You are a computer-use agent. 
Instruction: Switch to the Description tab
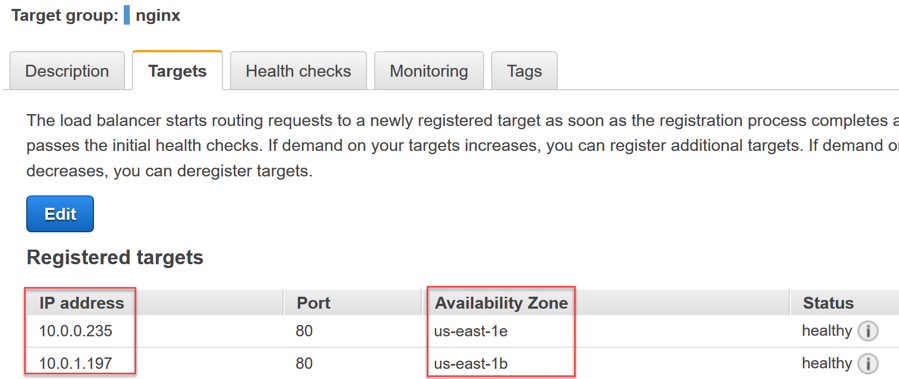tap(67, 71)
